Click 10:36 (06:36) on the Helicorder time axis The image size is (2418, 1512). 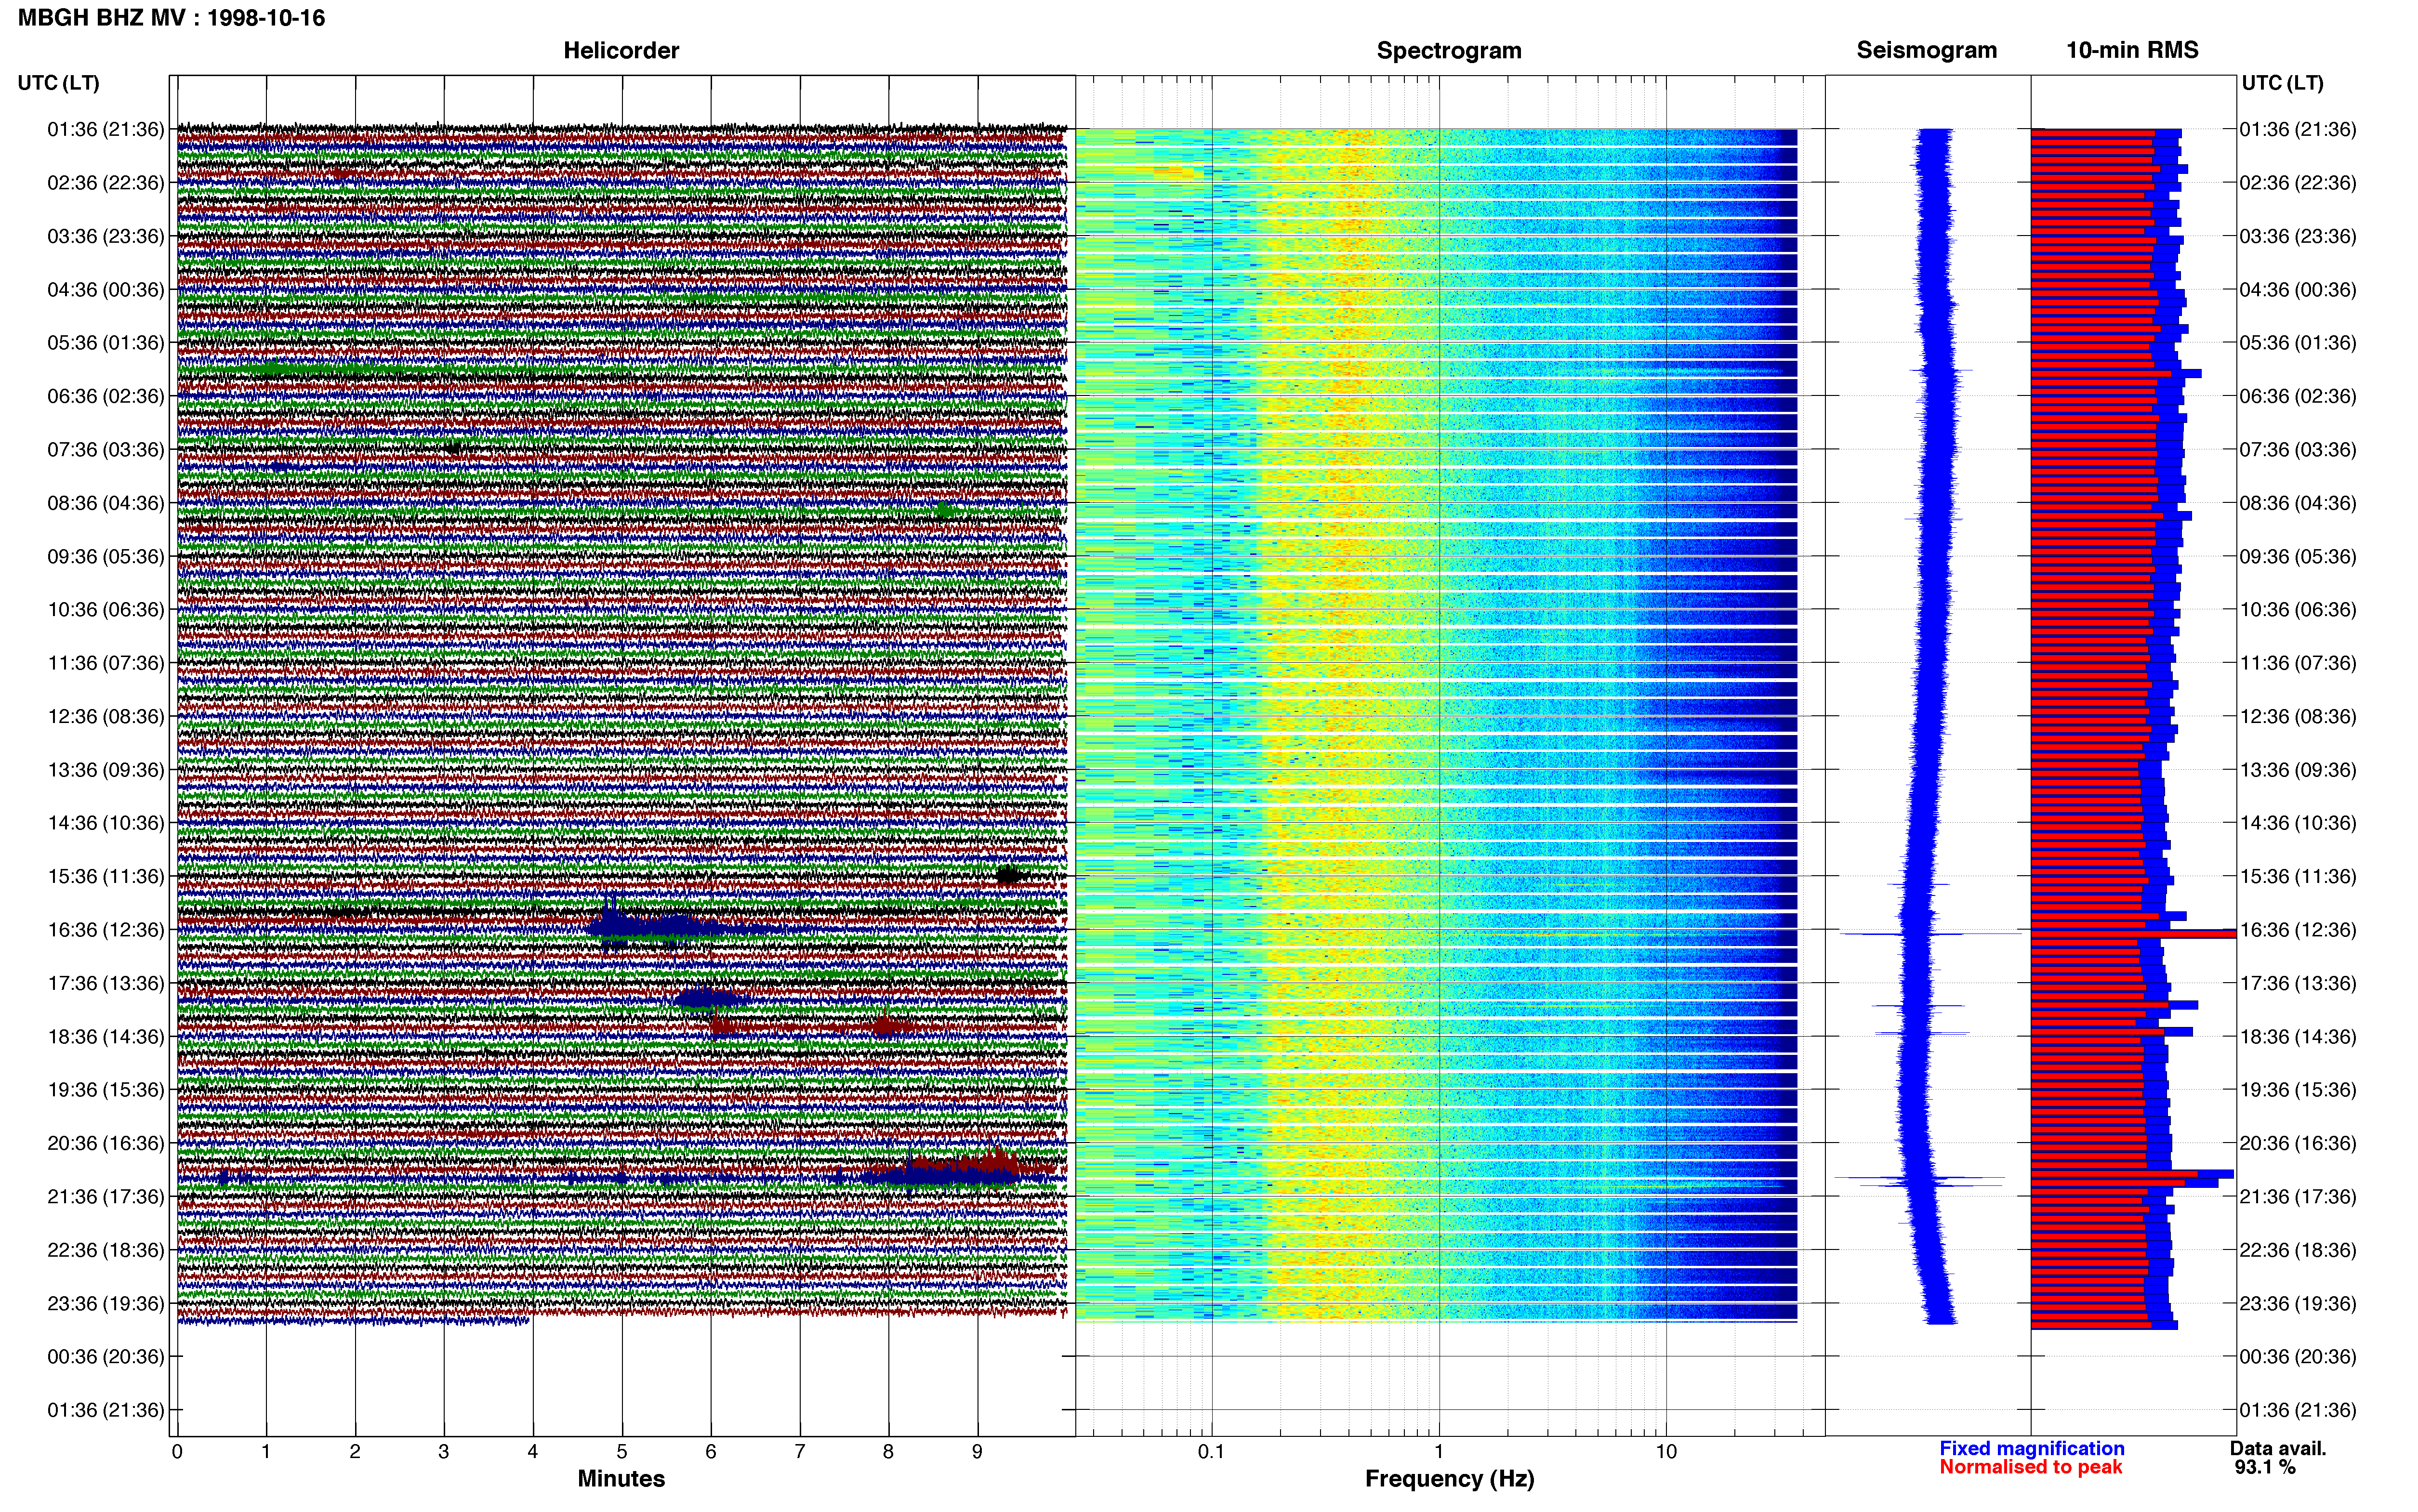pyautogui.click(x=106, y=610)
